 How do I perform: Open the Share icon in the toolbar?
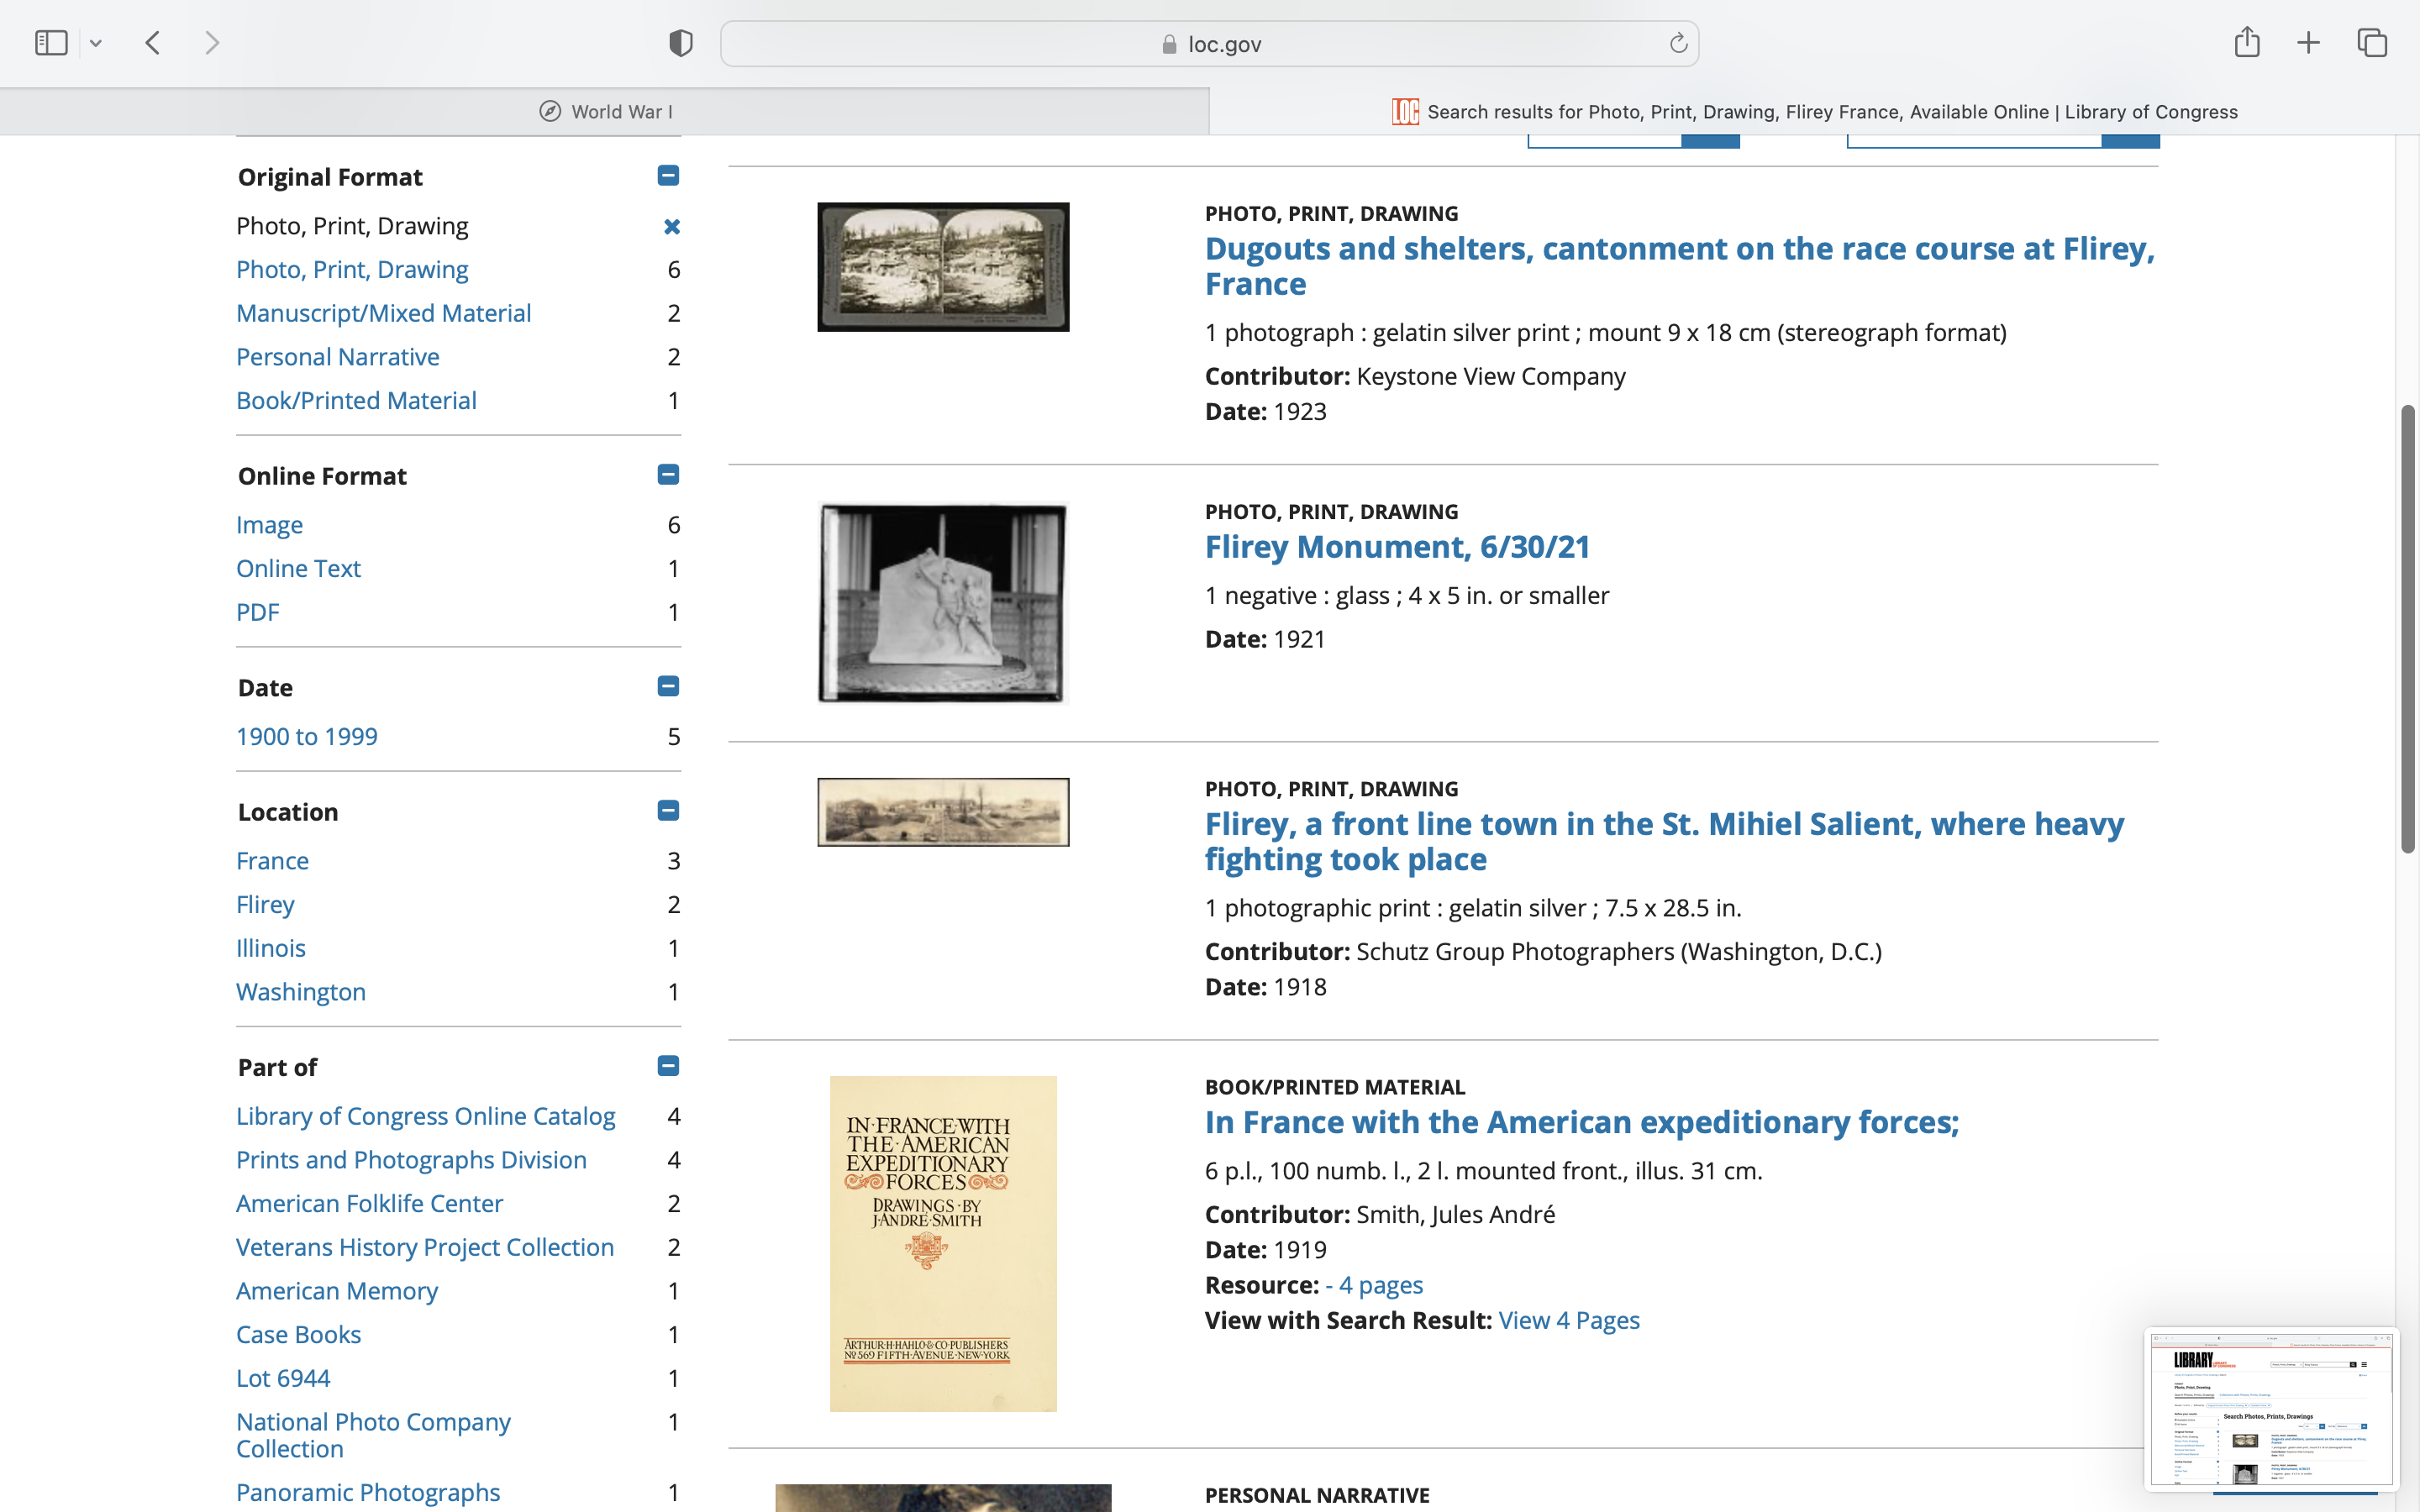coord(2247,43)
